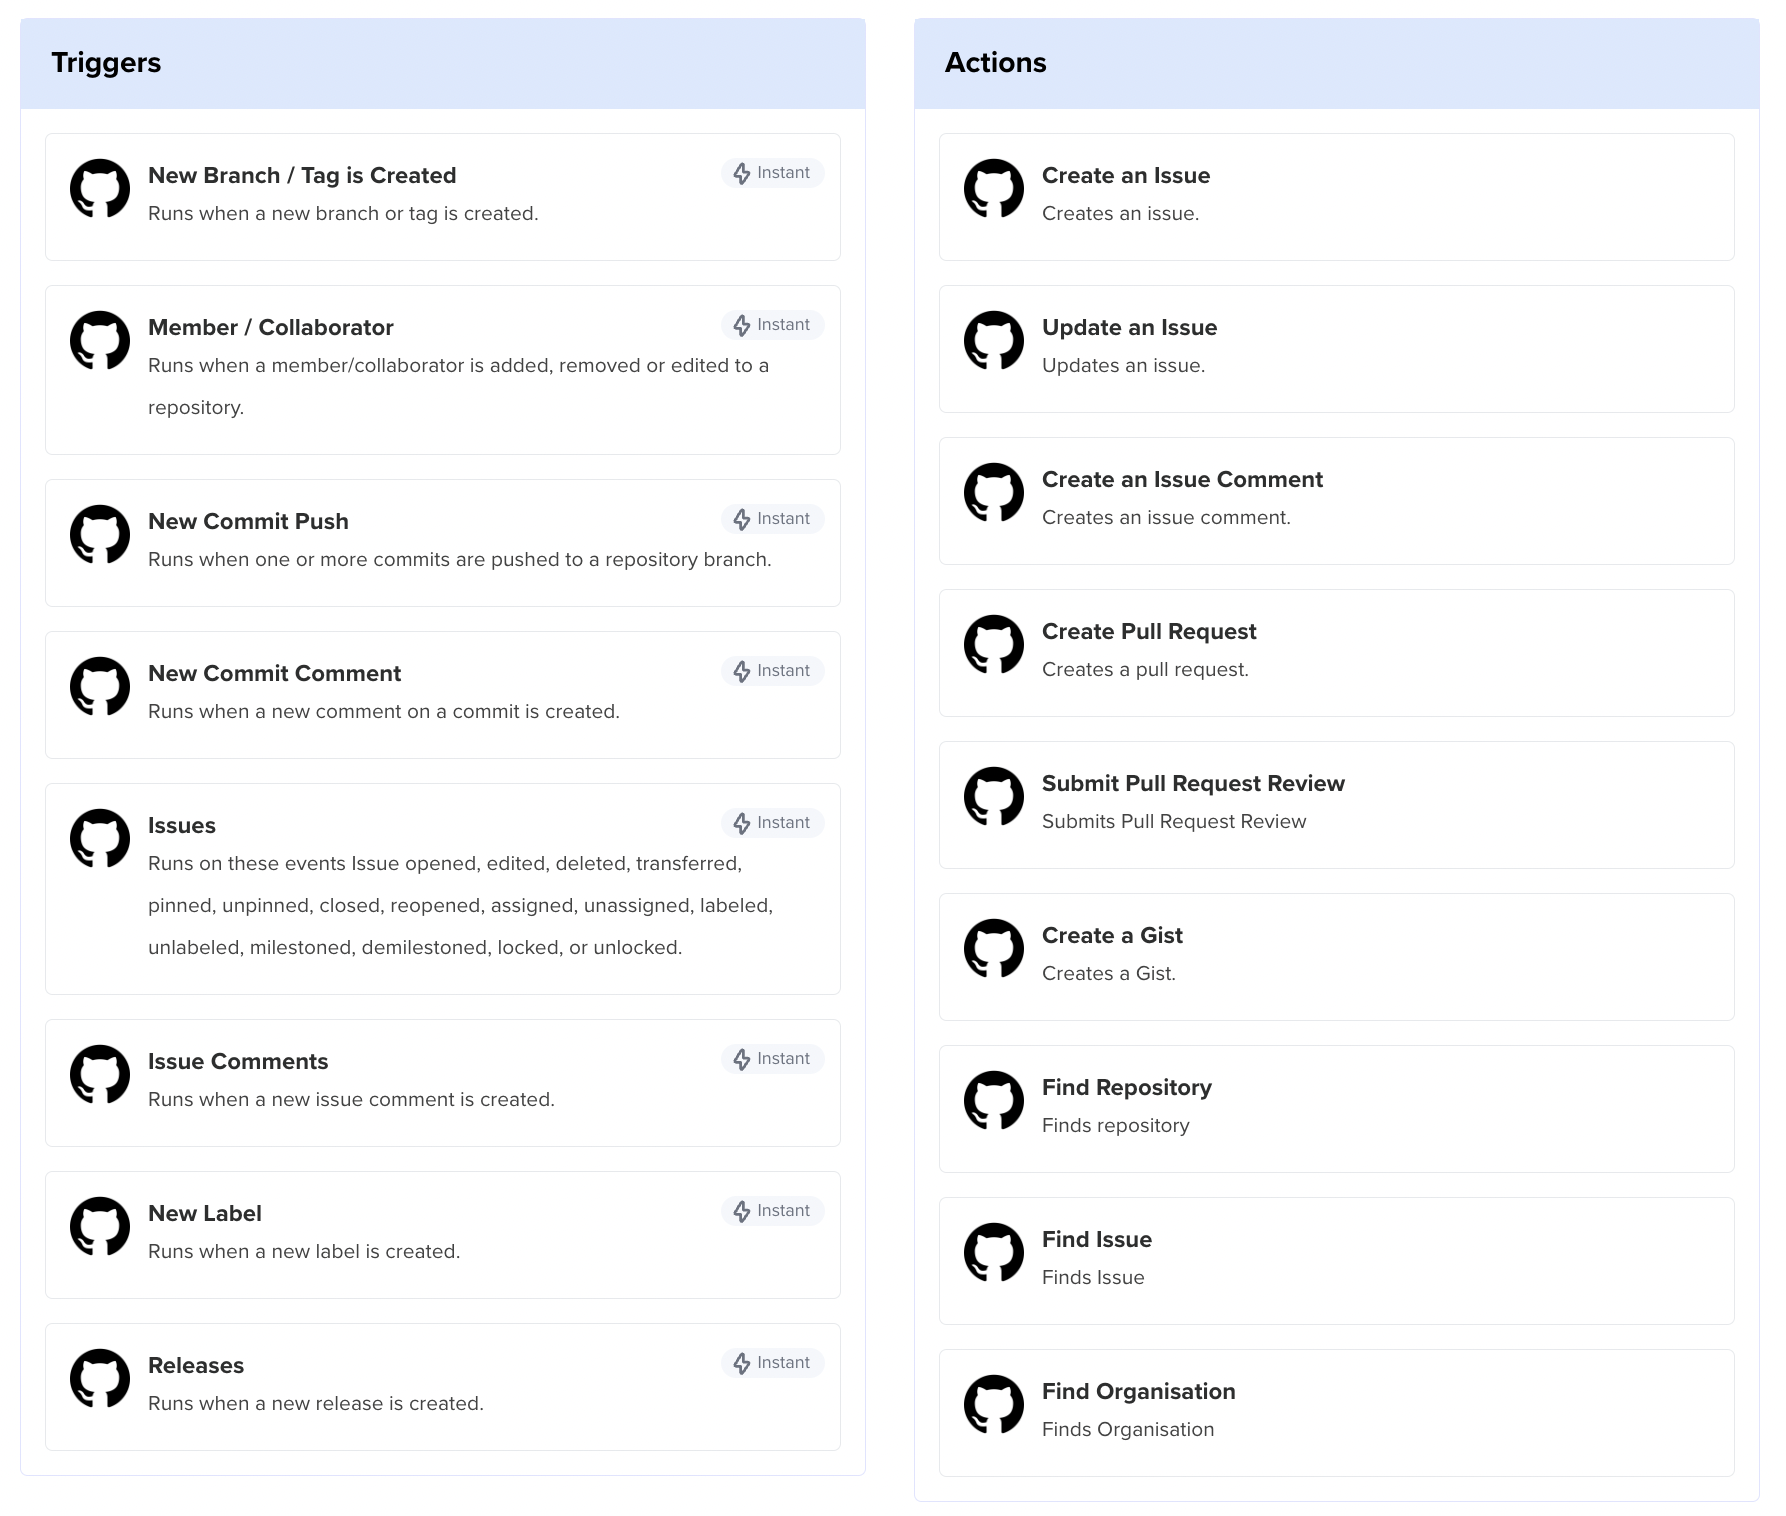Screen dimensions: 1786x1516
Task: Click the GitHub icon on the Issues trigger
Action: (x=100, y=839)
